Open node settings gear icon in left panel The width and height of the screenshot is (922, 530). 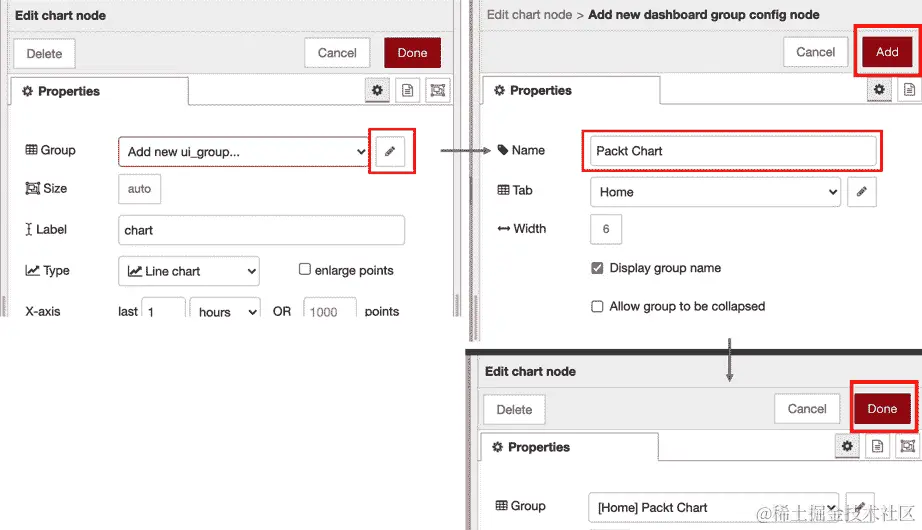pos(377,90)
